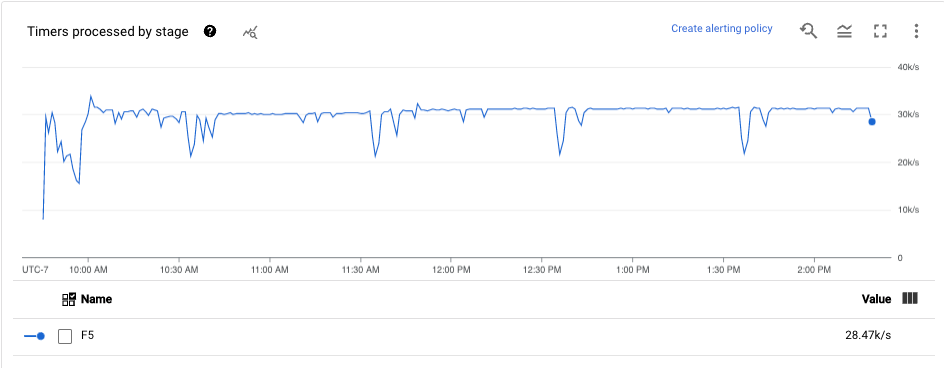
Task: Click the F5 legend row label
Action: (x=87, y=335)
